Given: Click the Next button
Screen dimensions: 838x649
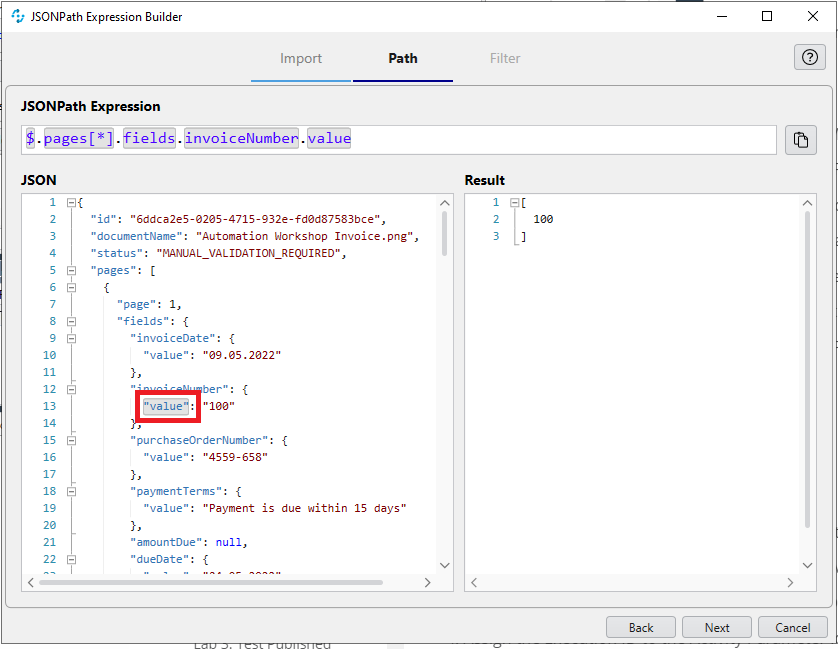Looking at the screenshot, I should pos(717,627).
